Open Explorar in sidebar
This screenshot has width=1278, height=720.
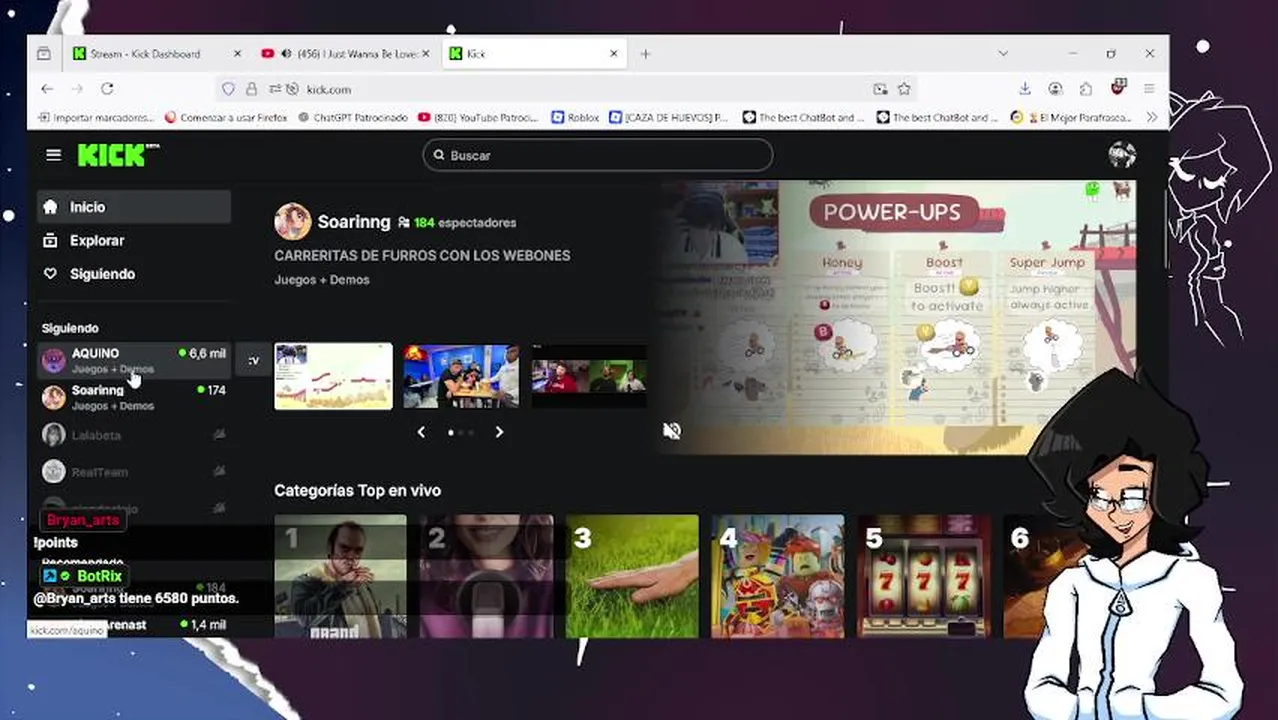[x=134, y=240]
